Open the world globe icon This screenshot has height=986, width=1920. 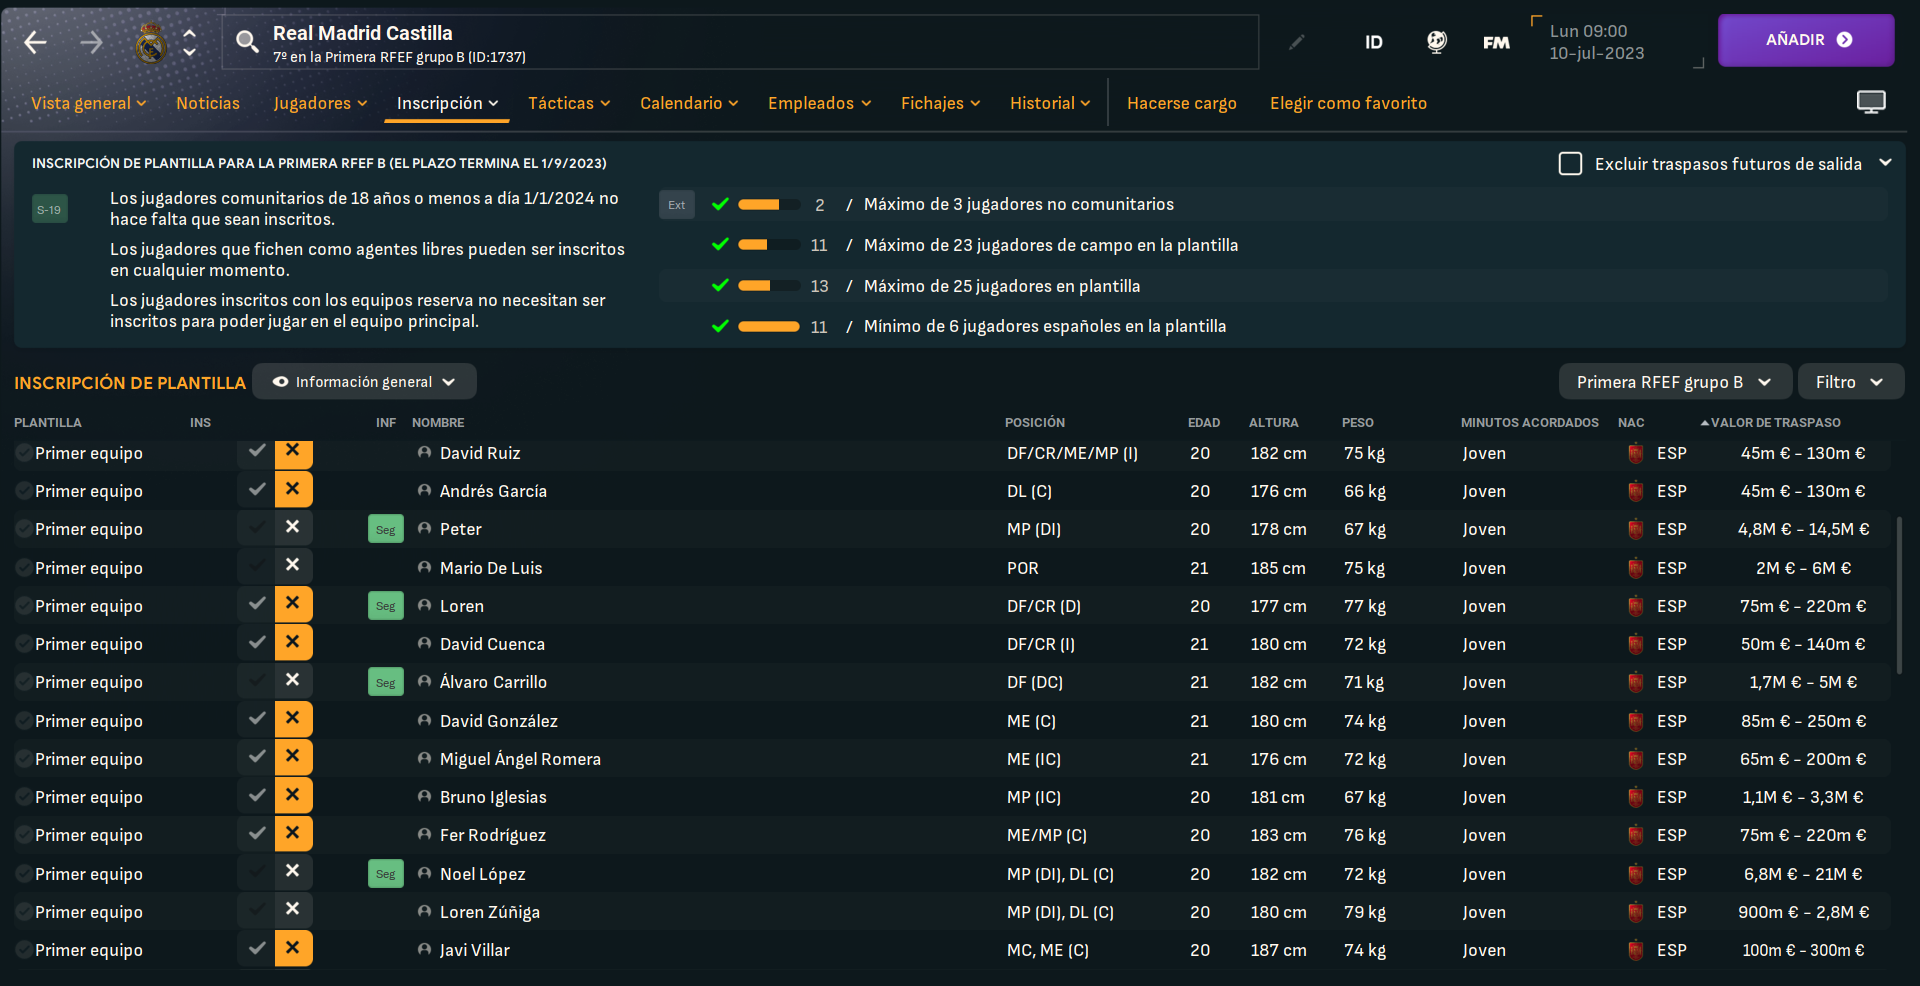pos(1436,42)
